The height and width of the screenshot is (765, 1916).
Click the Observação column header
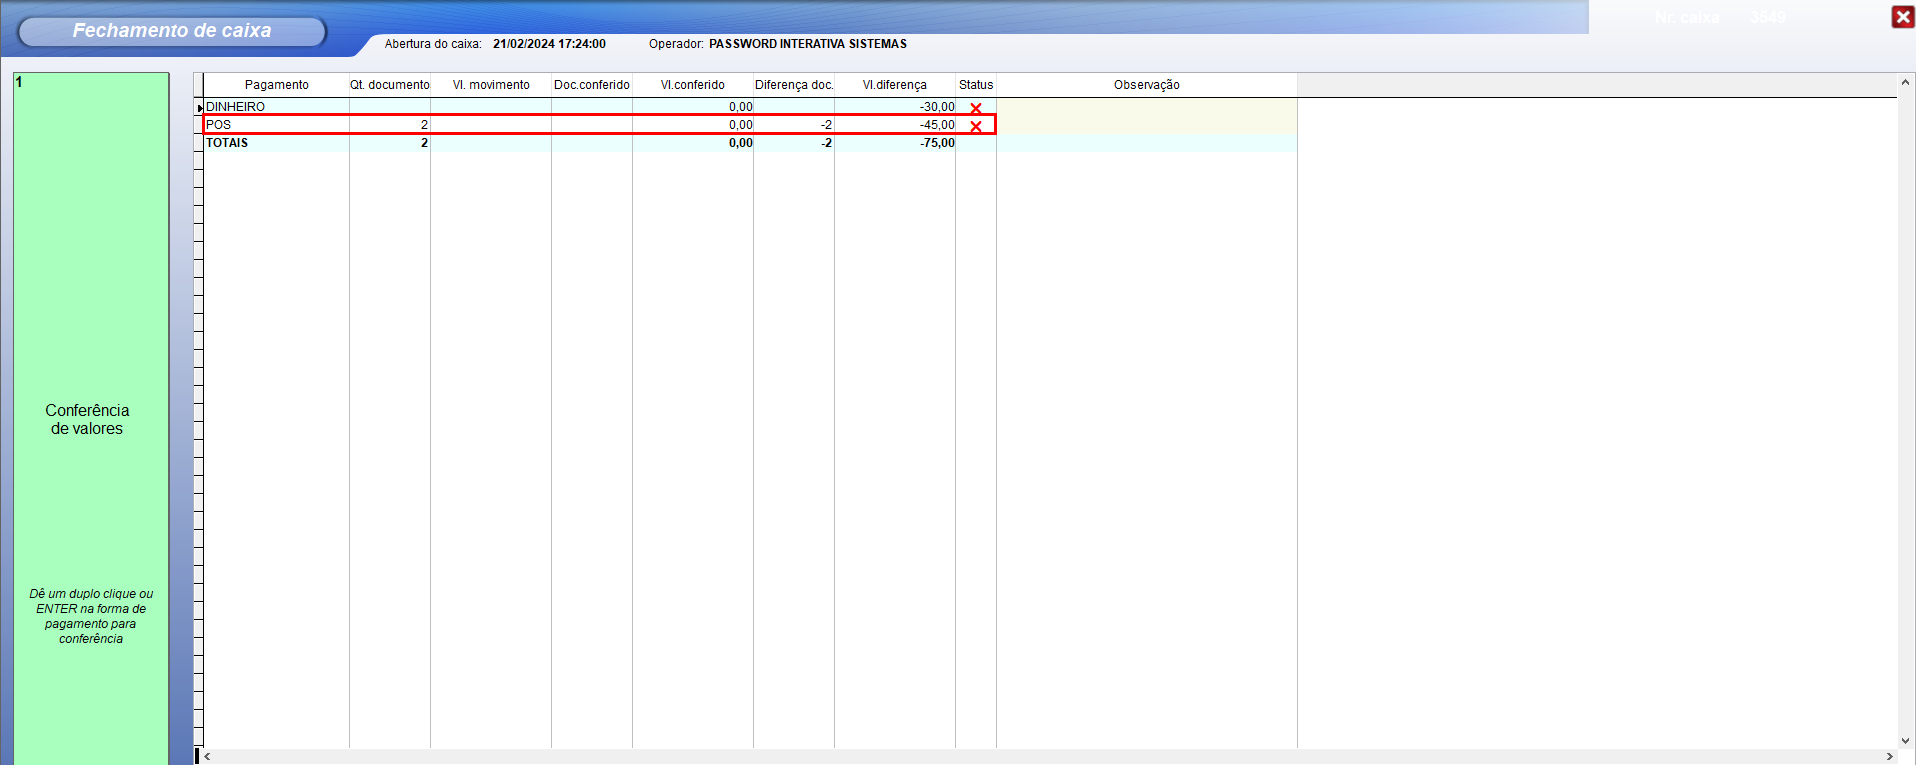(x=1147, y=85)
